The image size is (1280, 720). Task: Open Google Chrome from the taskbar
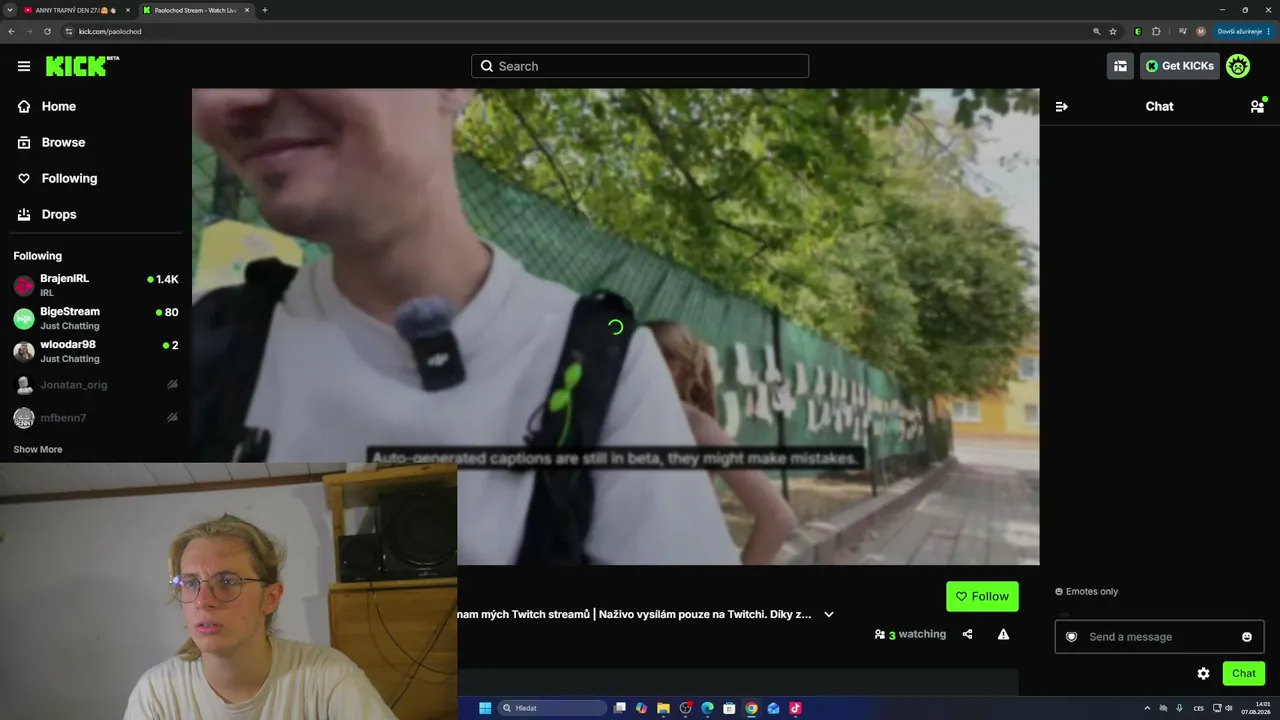(751, 708)
